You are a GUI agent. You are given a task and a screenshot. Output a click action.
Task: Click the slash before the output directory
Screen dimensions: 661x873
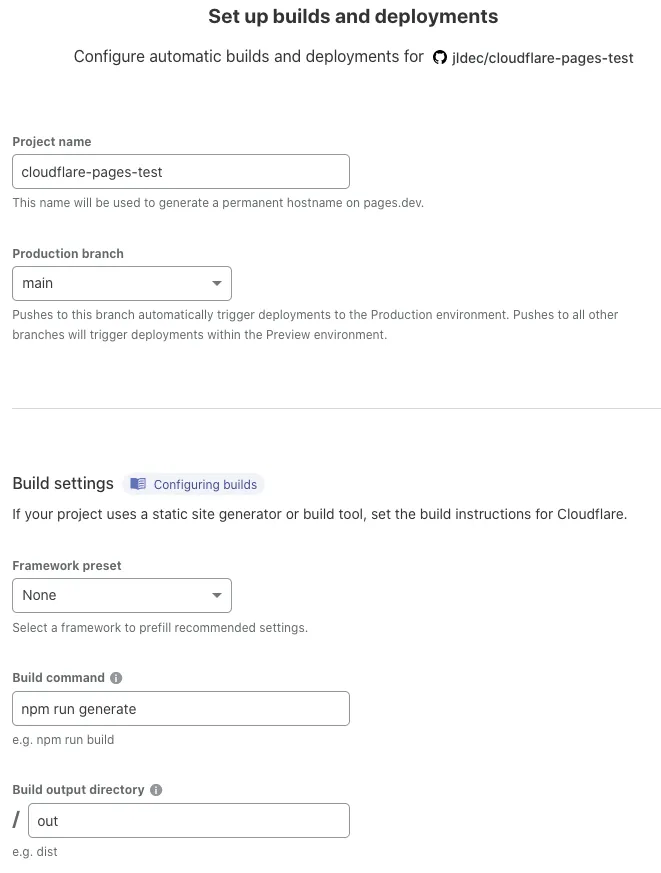tap(14, 820)
